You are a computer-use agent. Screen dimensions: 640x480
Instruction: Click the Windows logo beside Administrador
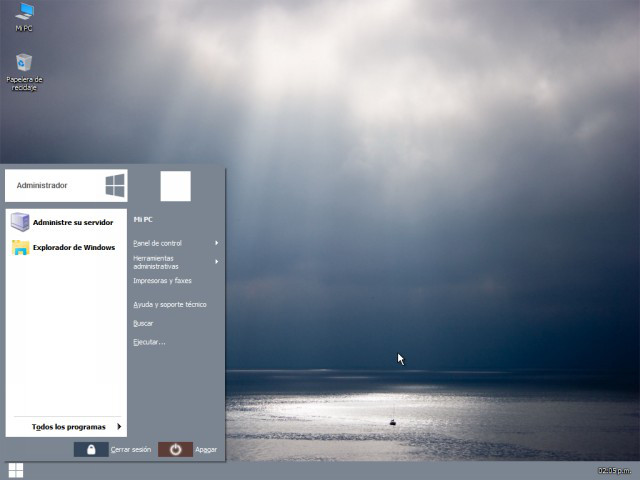pos(115,186)
